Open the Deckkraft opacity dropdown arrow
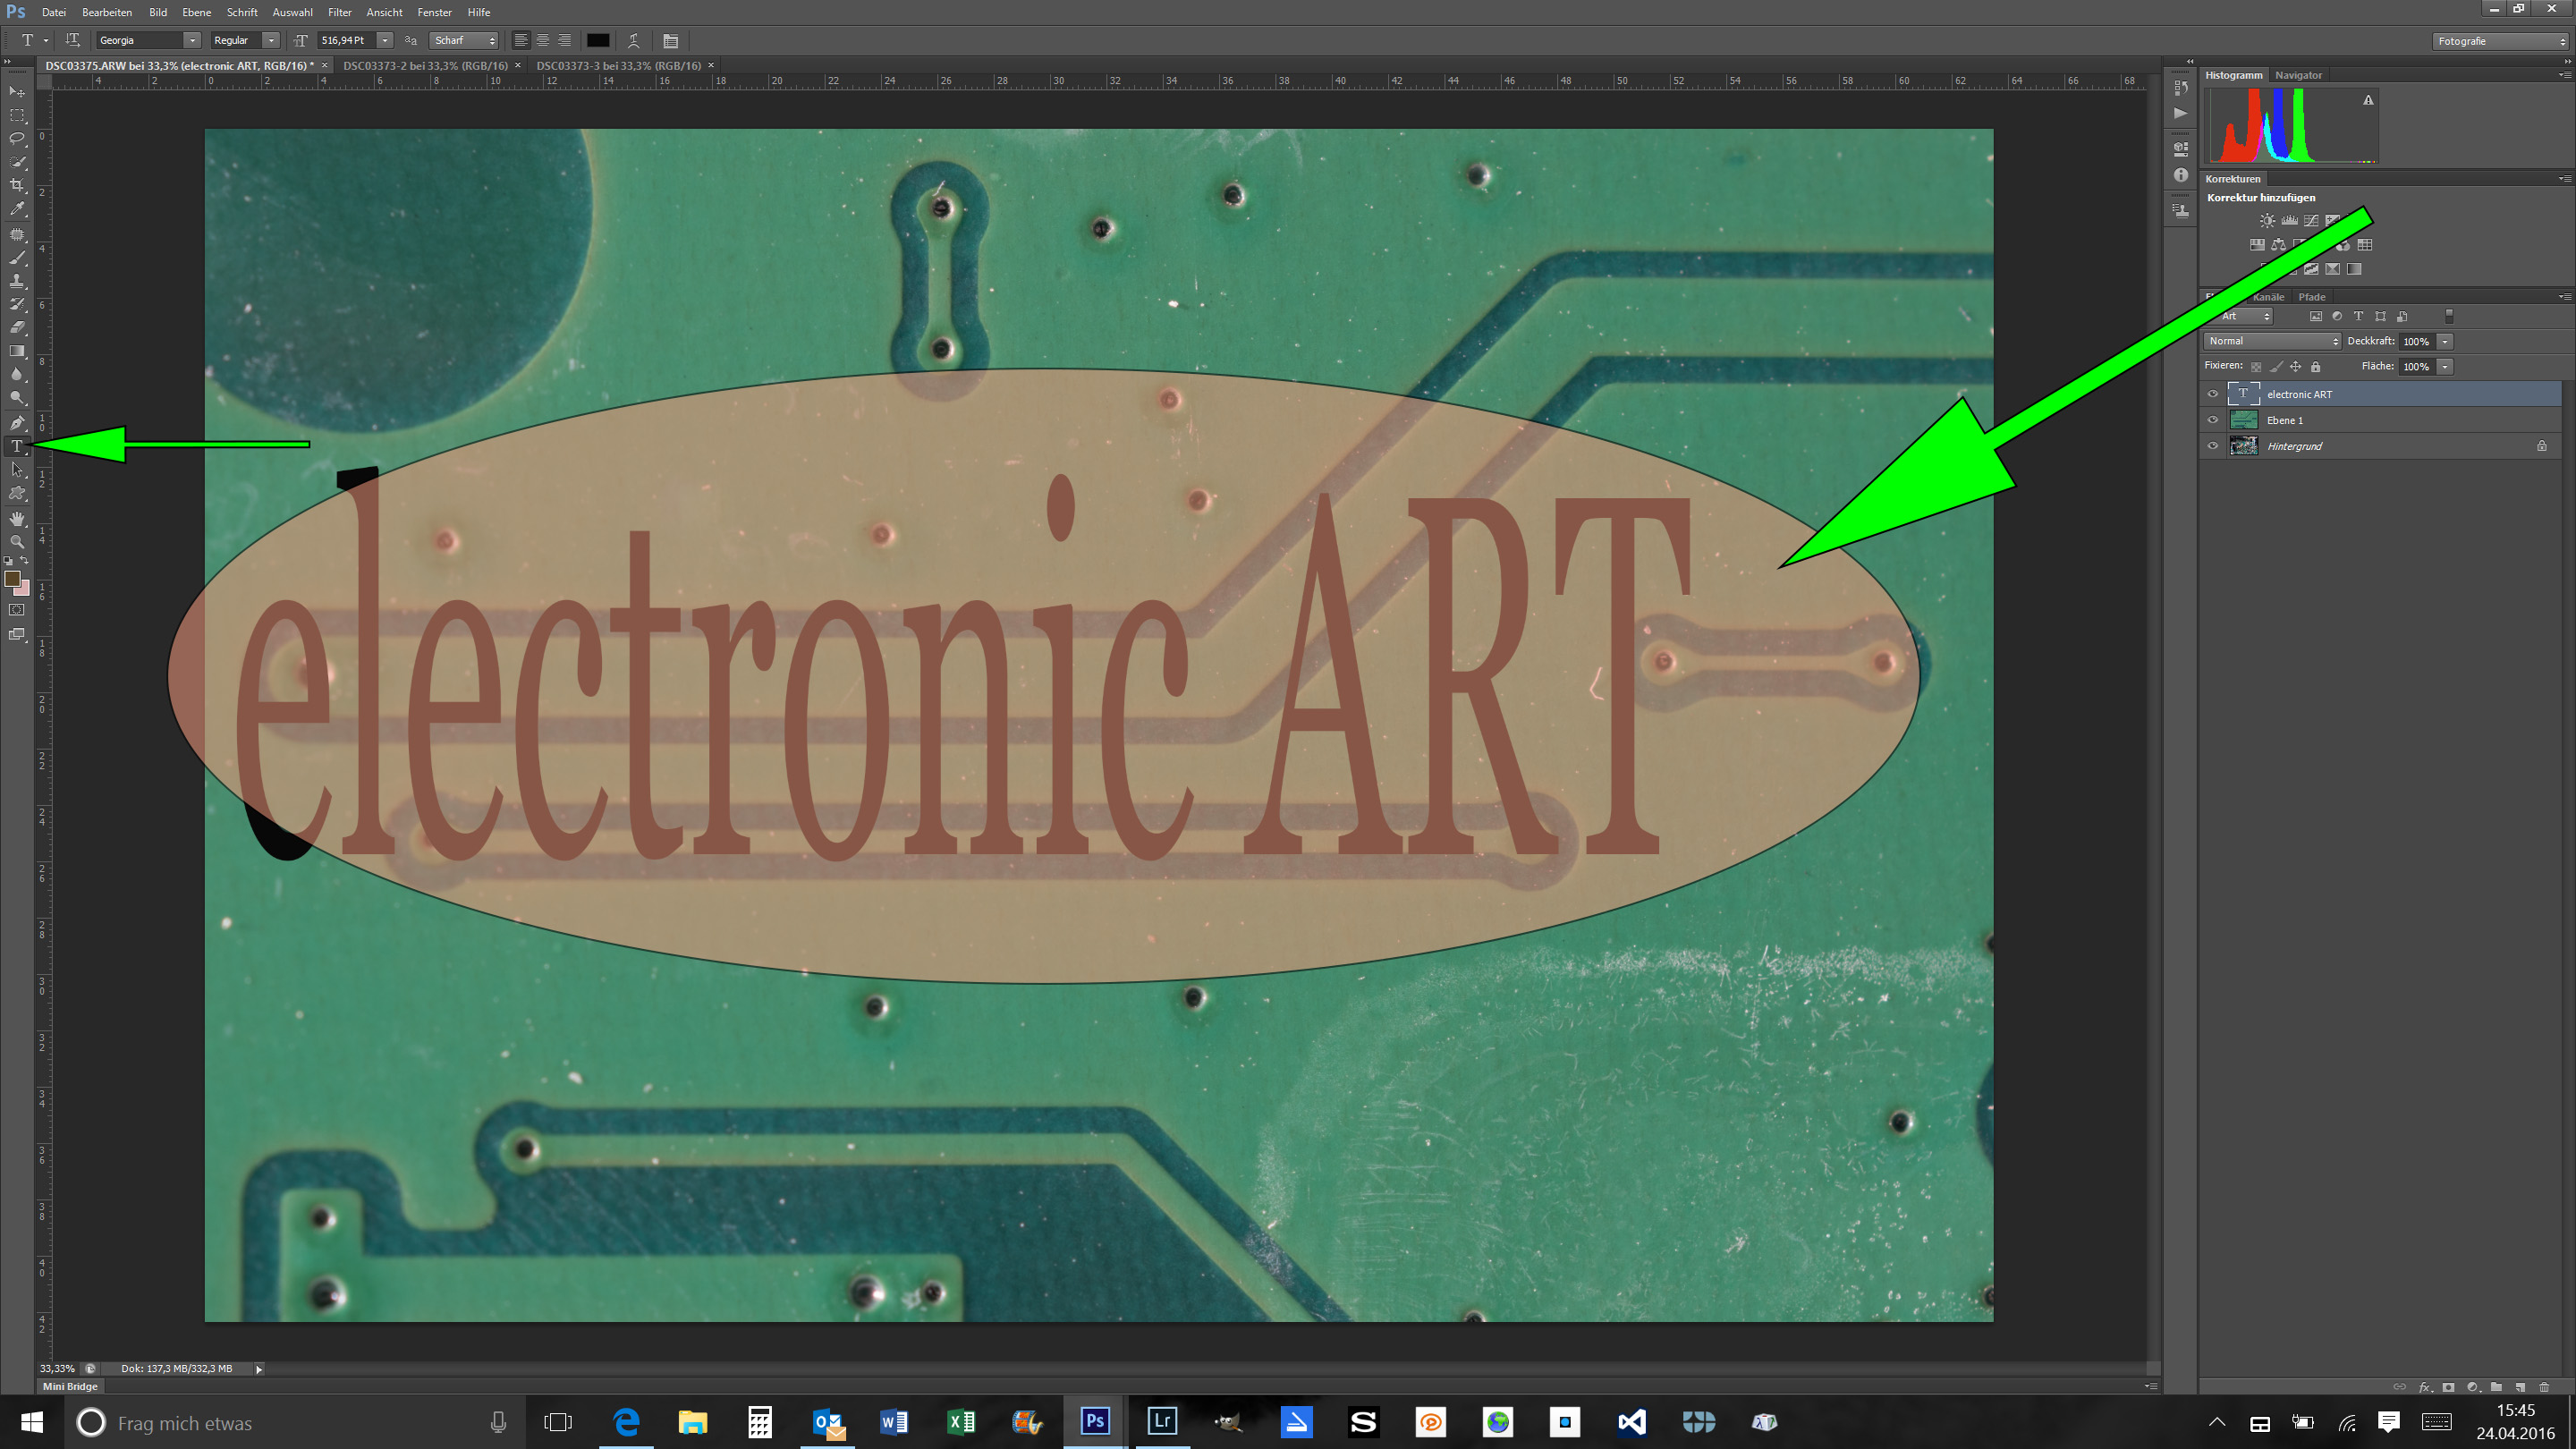 point(2445,342)
